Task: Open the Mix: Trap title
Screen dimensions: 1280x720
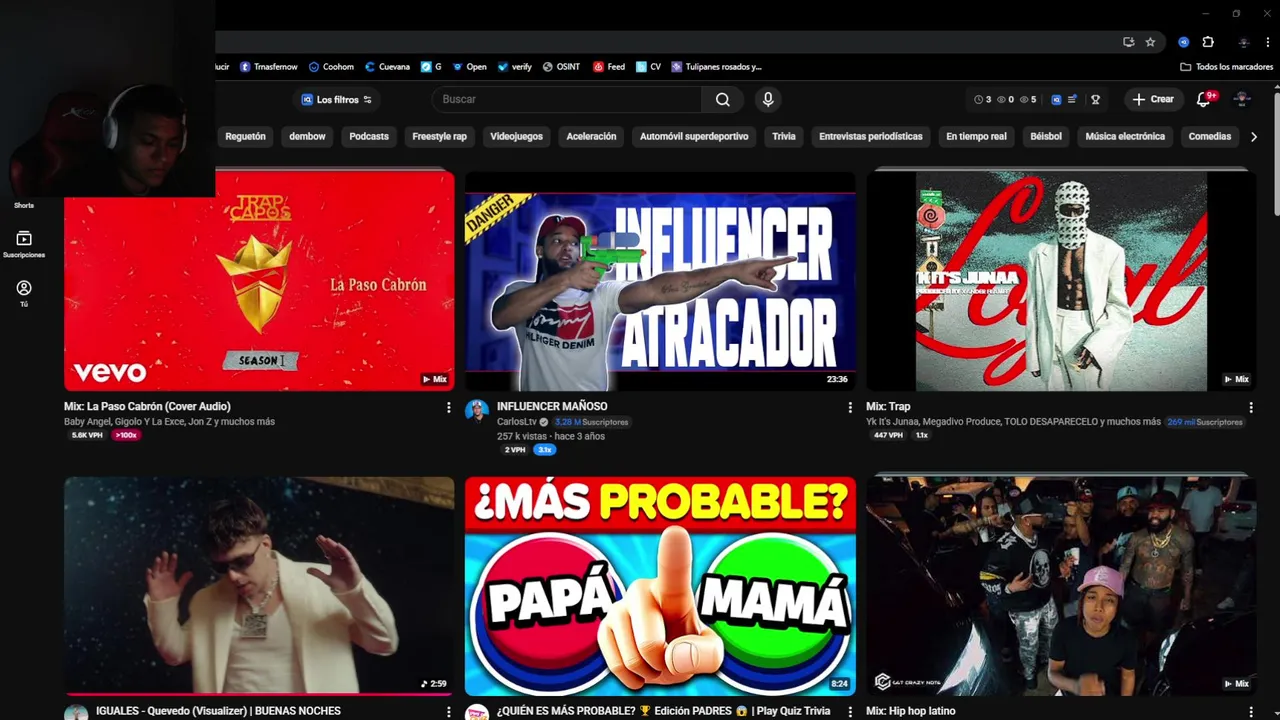Action: click(x=888, y=406)
